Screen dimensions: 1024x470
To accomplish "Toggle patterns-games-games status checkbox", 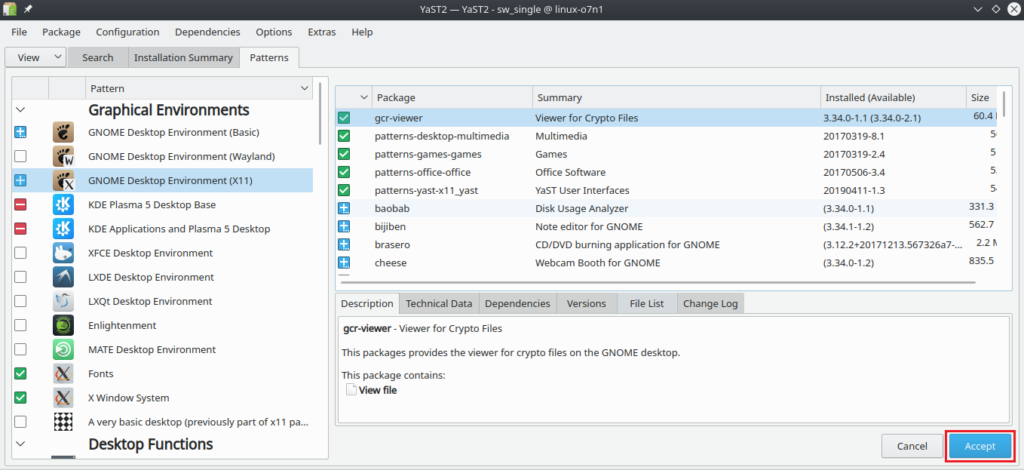I will [x=344, y=155].
